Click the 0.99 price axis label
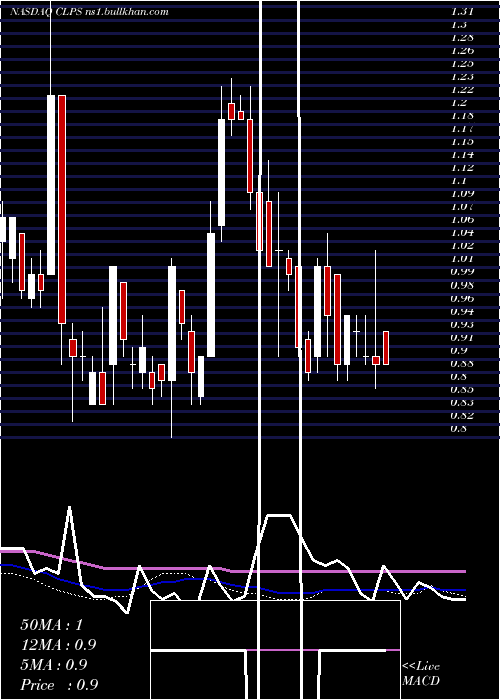Screen dimensions: 500x700 [x=462, y=272]
